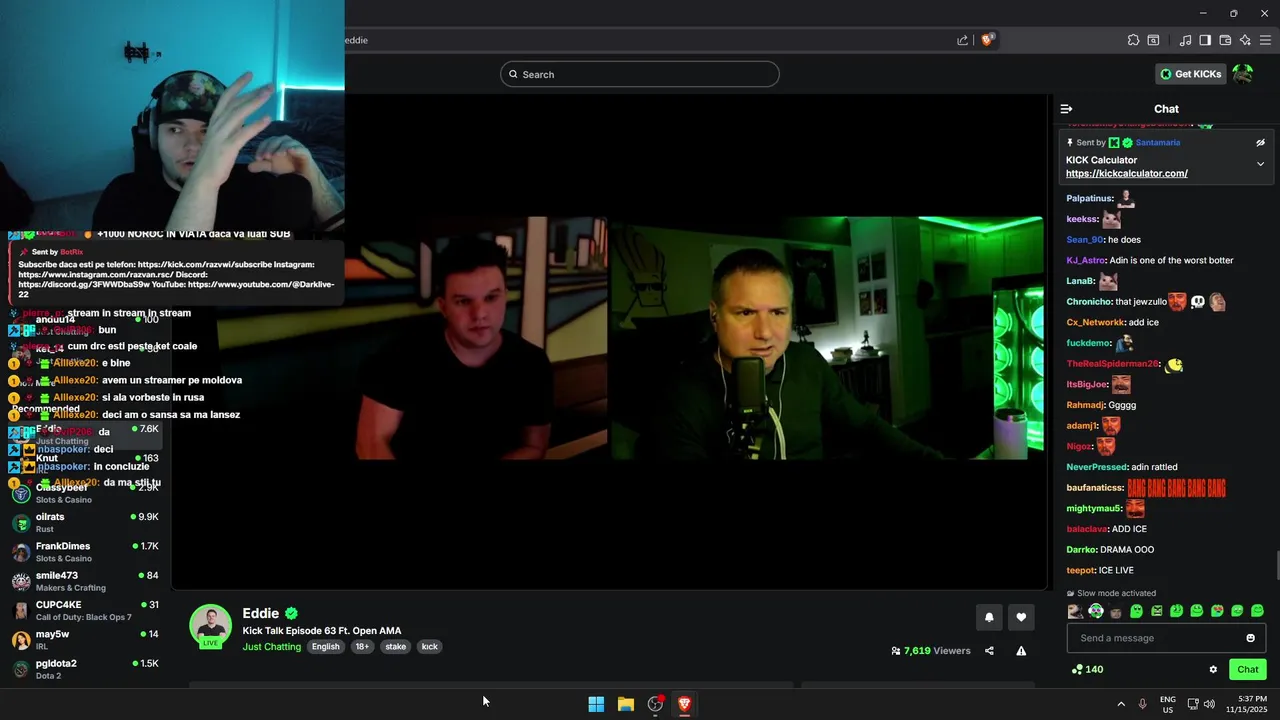Viewport: 1280px width, 720px height.
Task: Click username NeverPressed in chat
Action: (x=1097, y=467)
